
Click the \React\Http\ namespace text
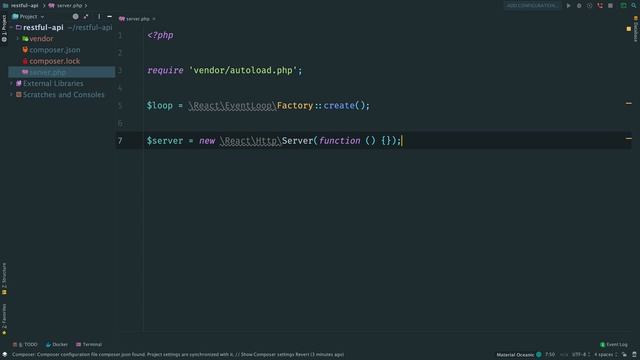pos(251,141)
